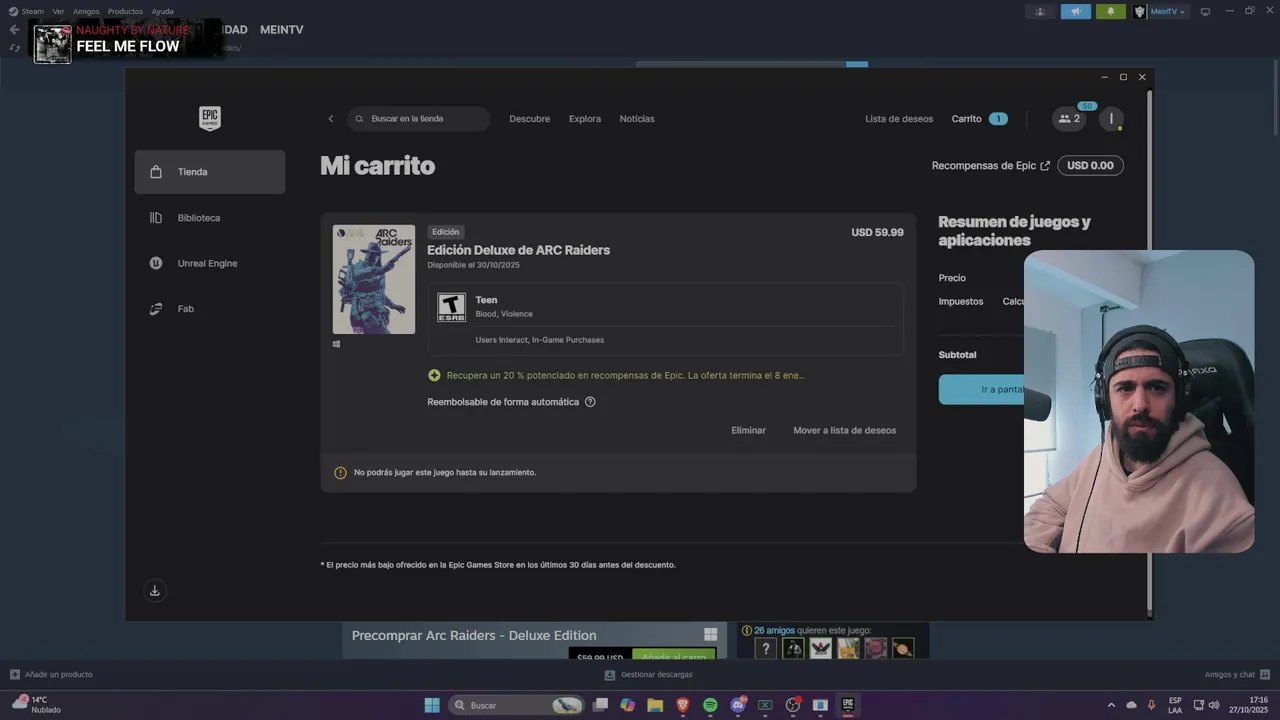The image size is (1280, 720).
Task: Open Gestionar descargas in Steam
Action: pos(649,675)
